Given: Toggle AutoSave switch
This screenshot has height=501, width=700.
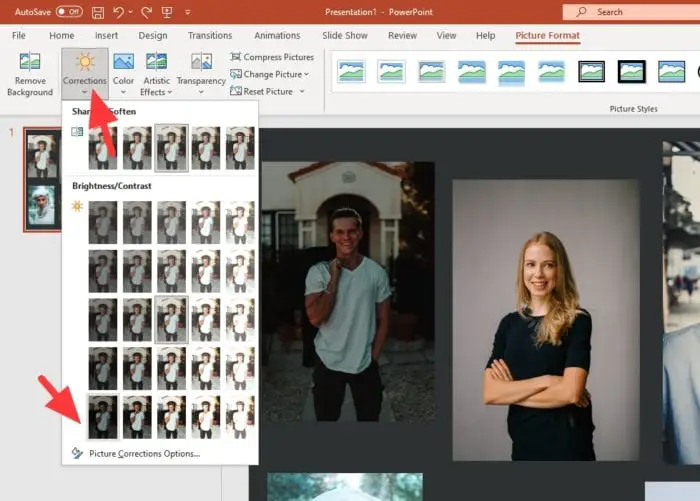Looking at the screenshot, I should 69,12.
